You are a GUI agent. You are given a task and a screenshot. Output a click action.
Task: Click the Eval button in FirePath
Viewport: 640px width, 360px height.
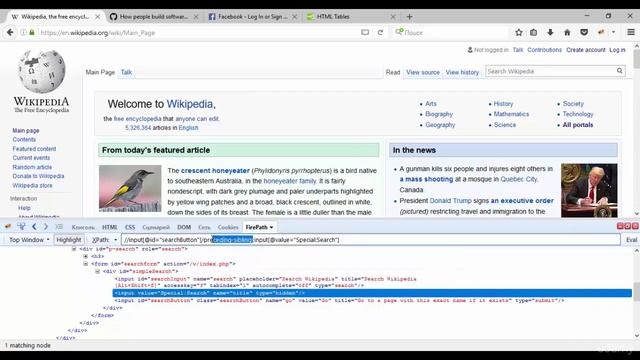[631, 240]
